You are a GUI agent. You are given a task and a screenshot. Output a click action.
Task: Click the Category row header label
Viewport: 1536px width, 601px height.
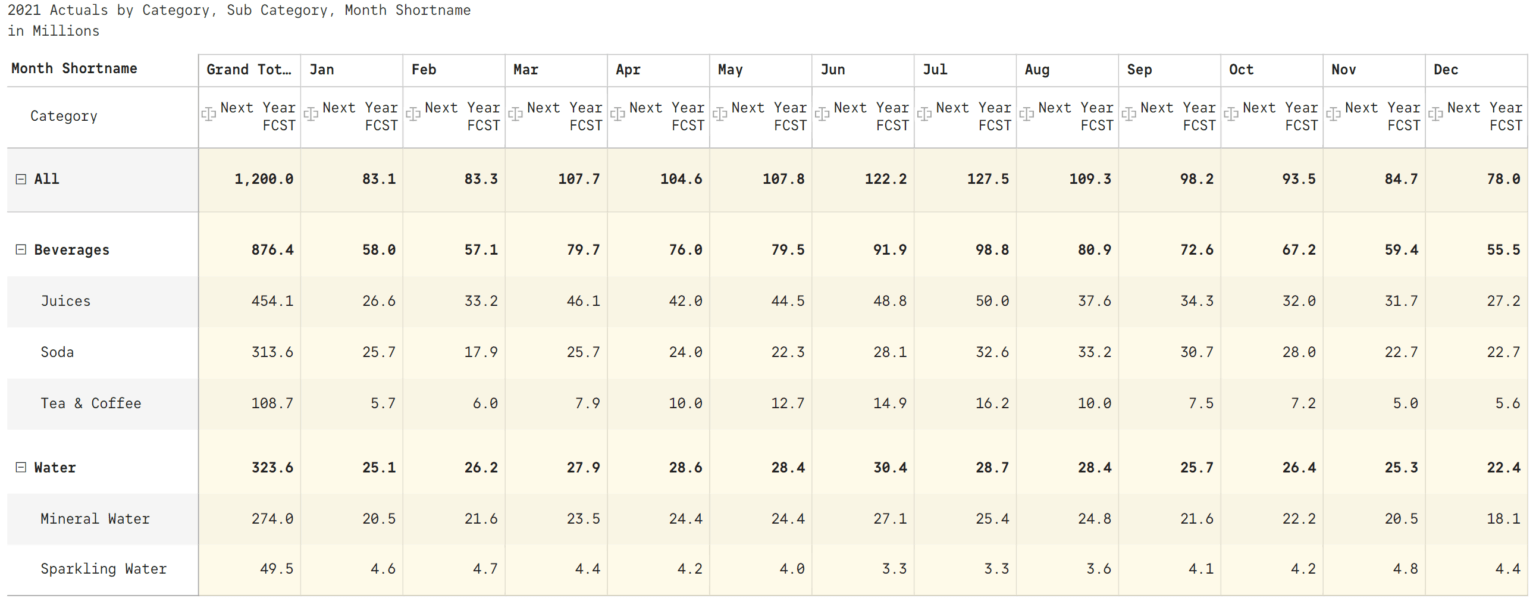[x=64, y=116]
